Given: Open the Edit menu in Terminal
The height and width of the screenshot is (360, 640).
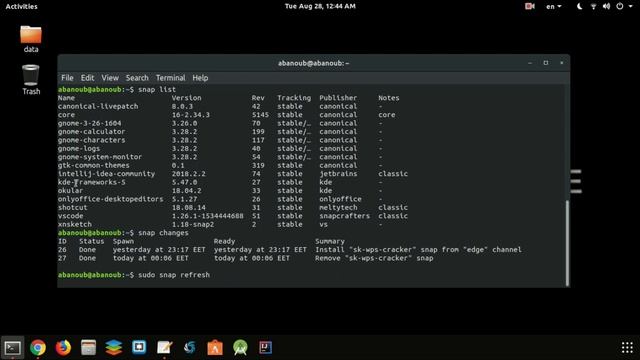Looking at the screenshot, I should pyautogui.click(x=87, y=78).
